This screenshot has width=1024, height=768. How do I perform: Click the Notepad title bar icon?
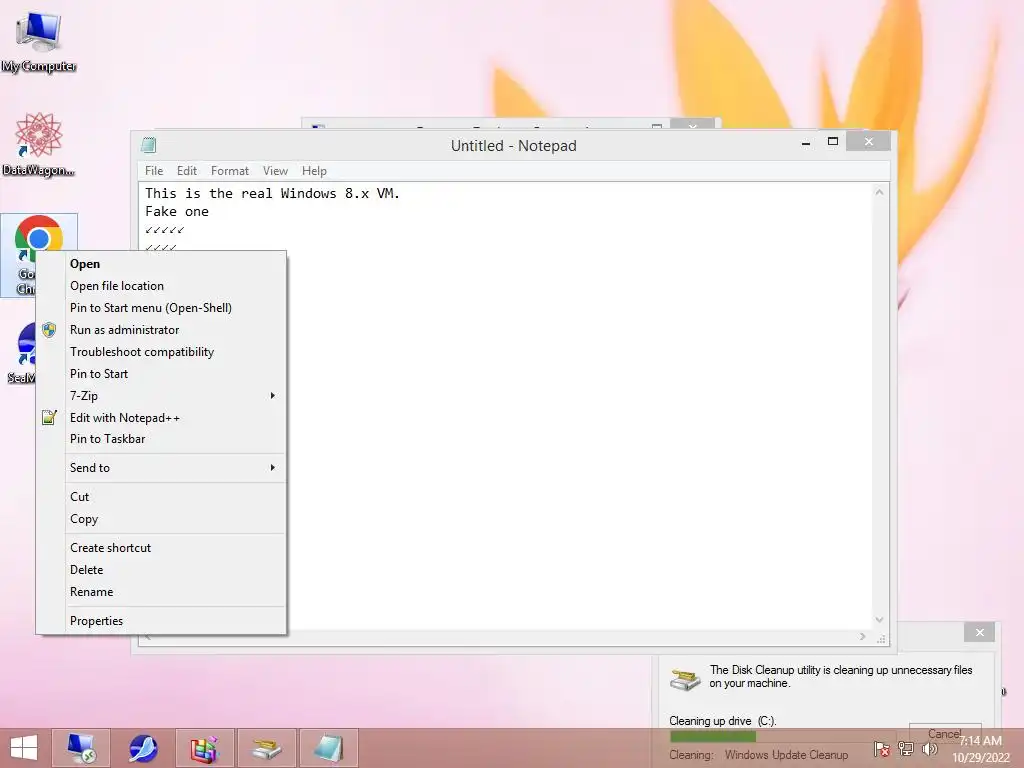point(149,145)
